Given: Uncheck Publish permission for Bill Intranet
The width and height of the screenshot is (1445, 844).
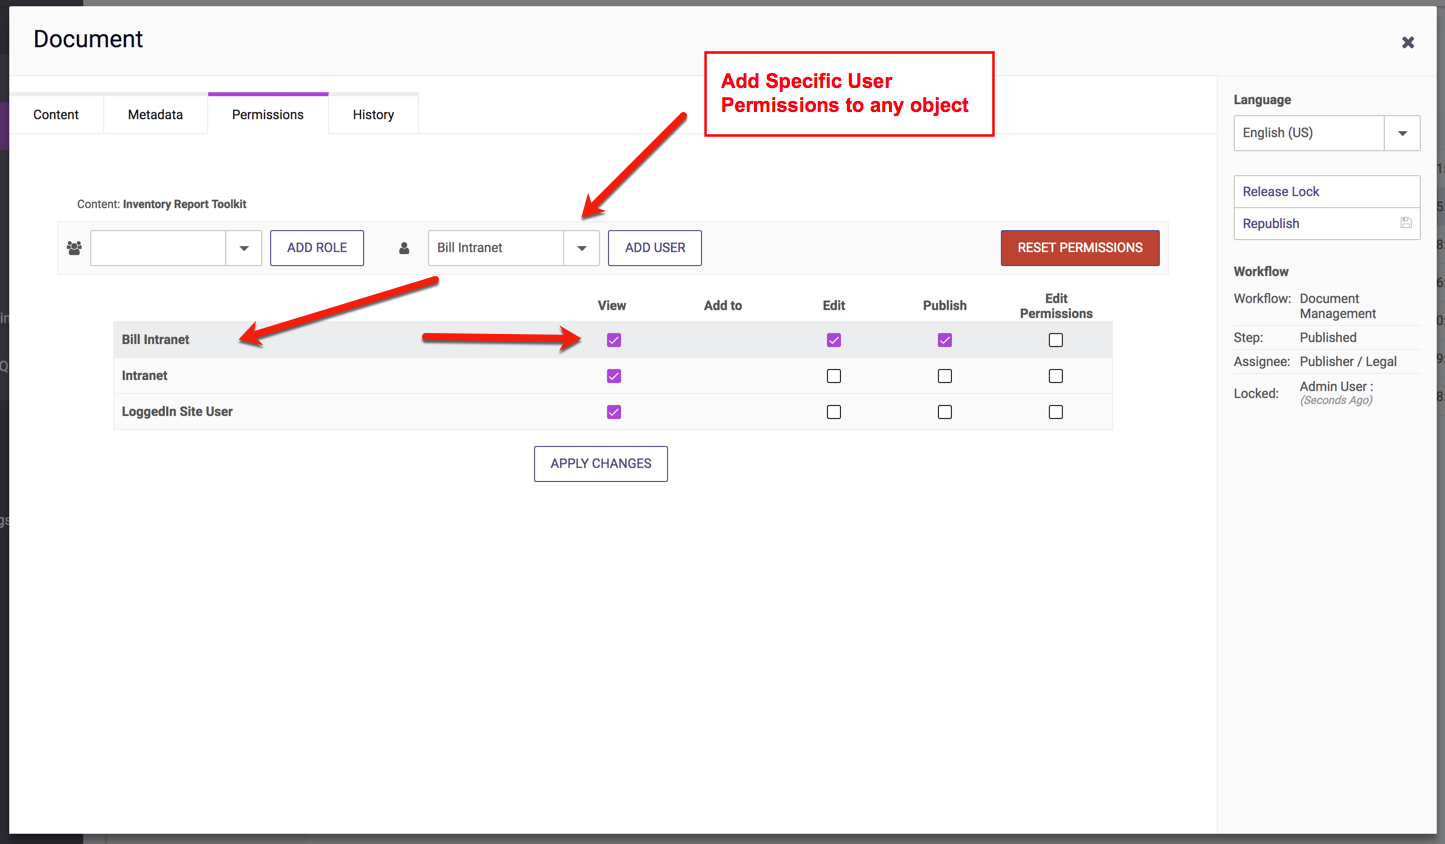Looking at the screenshot, I should [x=944, y=340].
